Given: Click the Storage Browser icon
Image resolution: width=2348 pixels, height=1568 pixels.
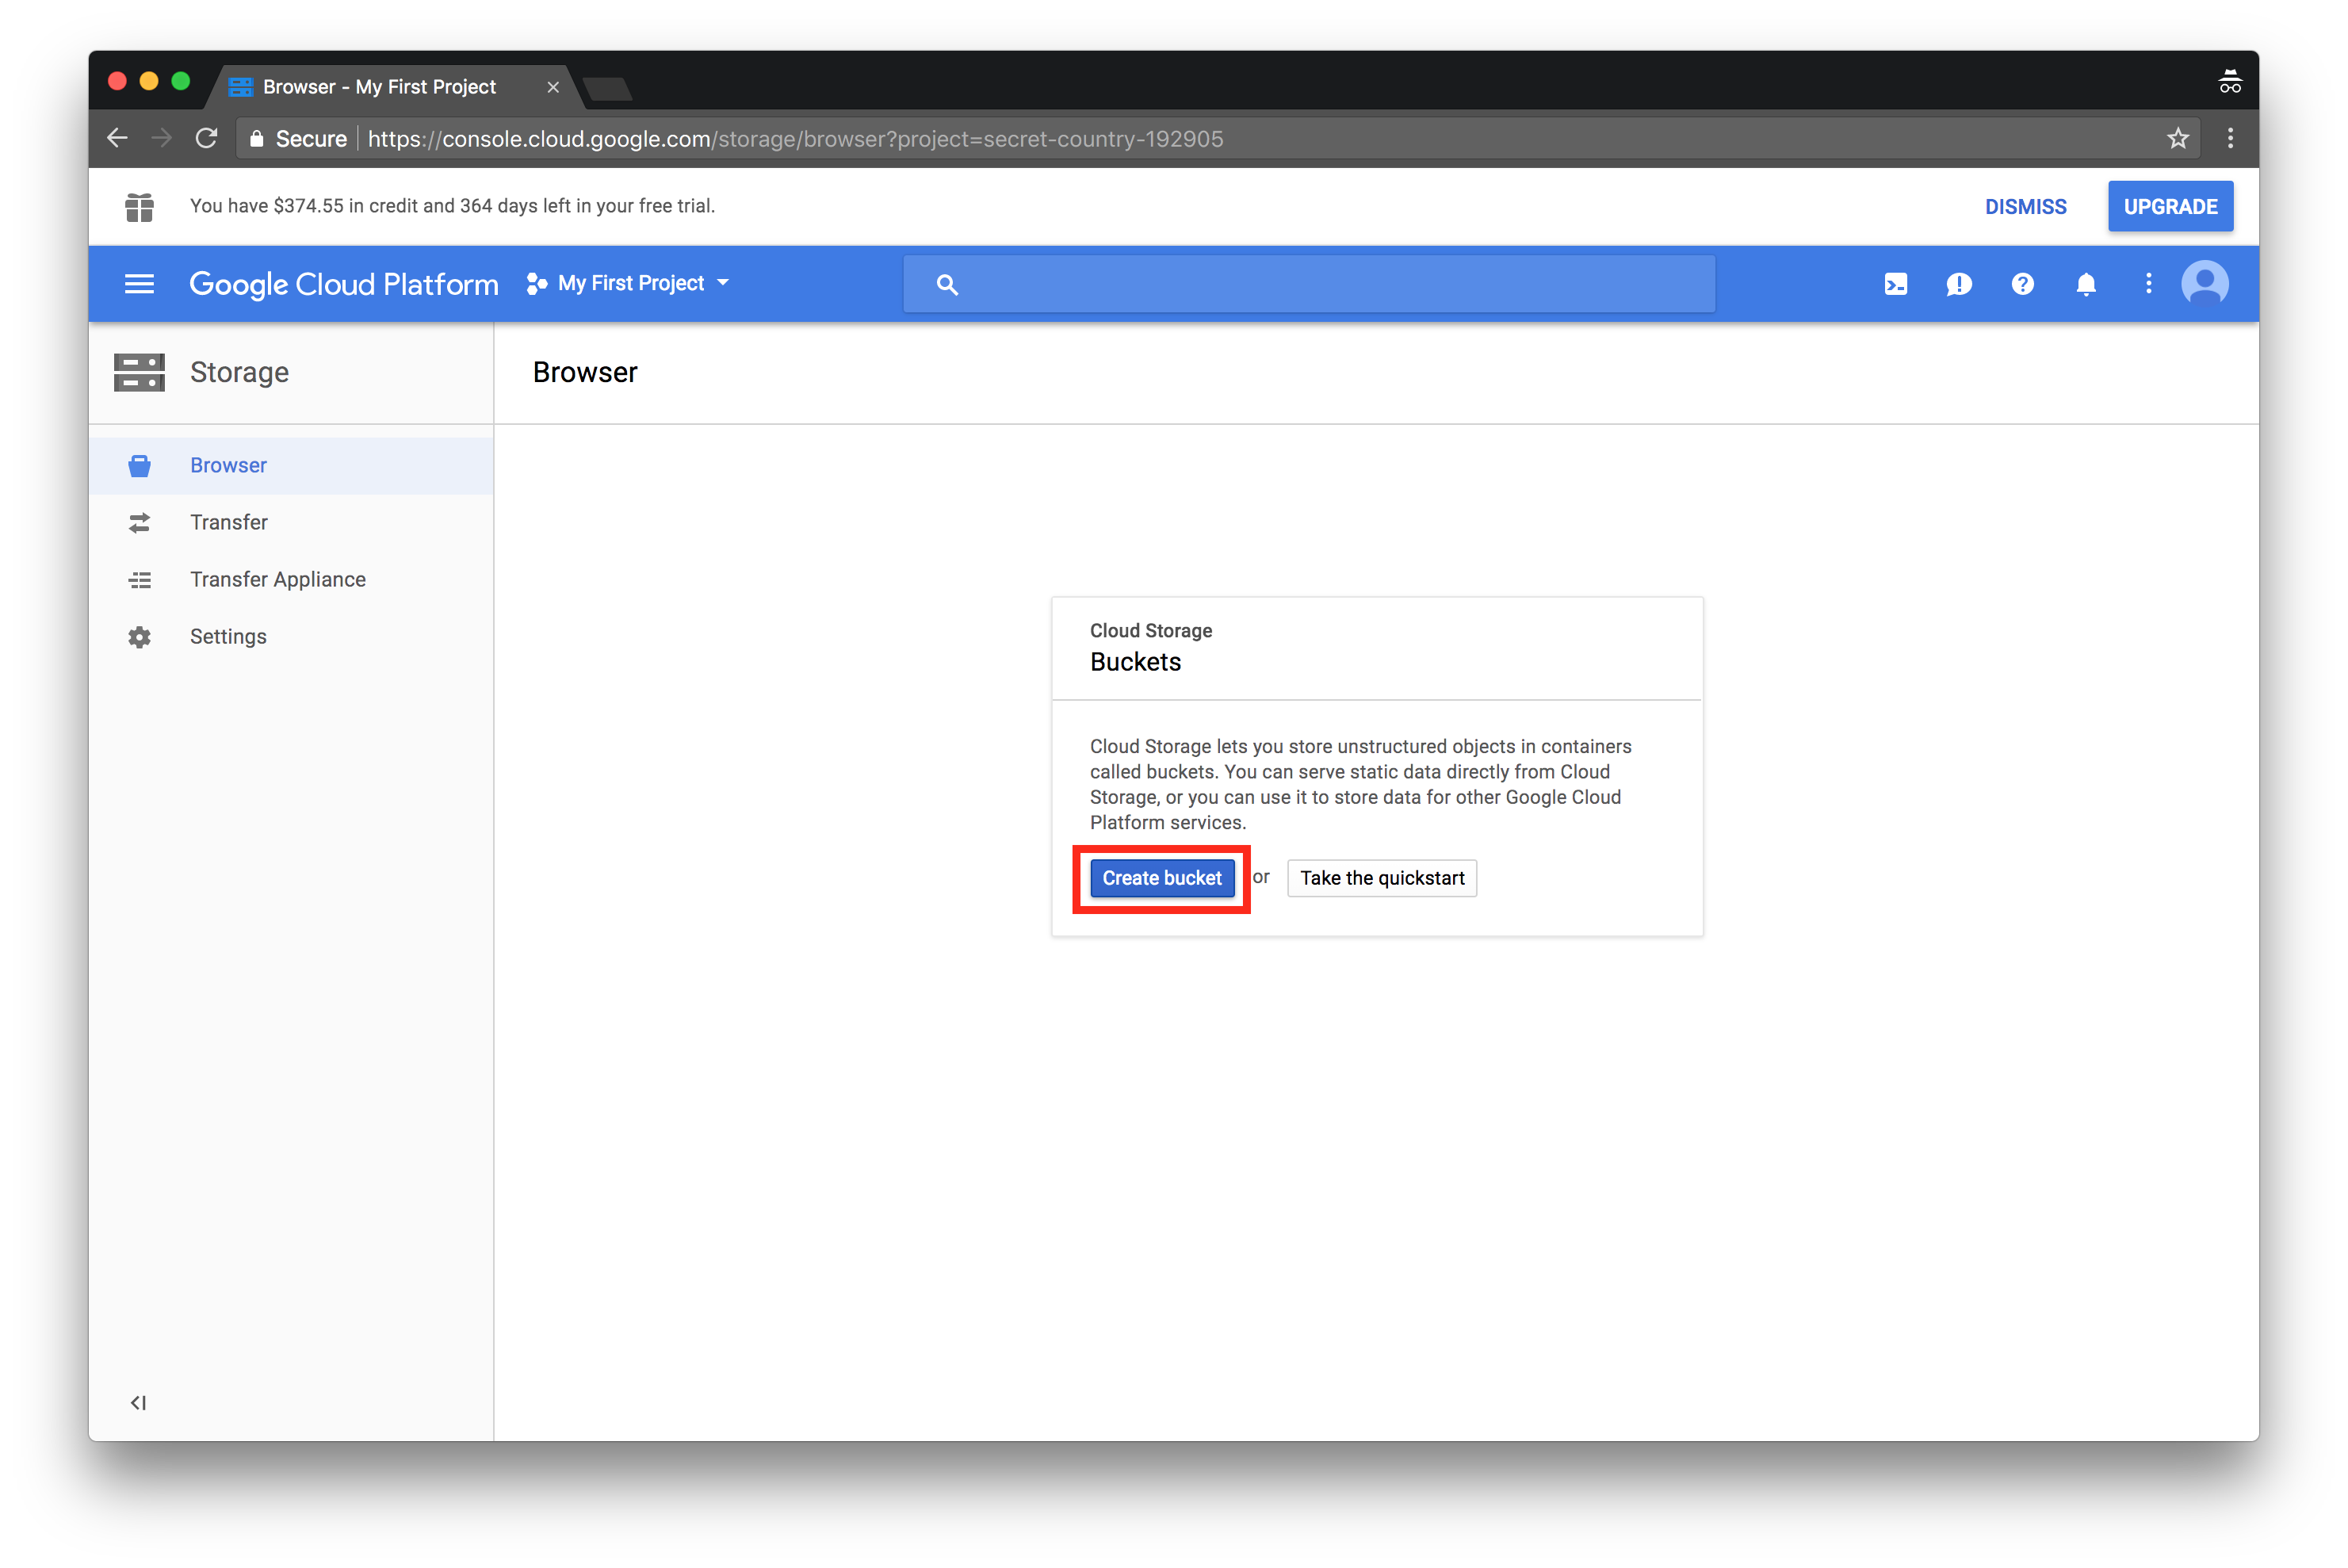Looking at the screenshot, I should tap(140, 464).
